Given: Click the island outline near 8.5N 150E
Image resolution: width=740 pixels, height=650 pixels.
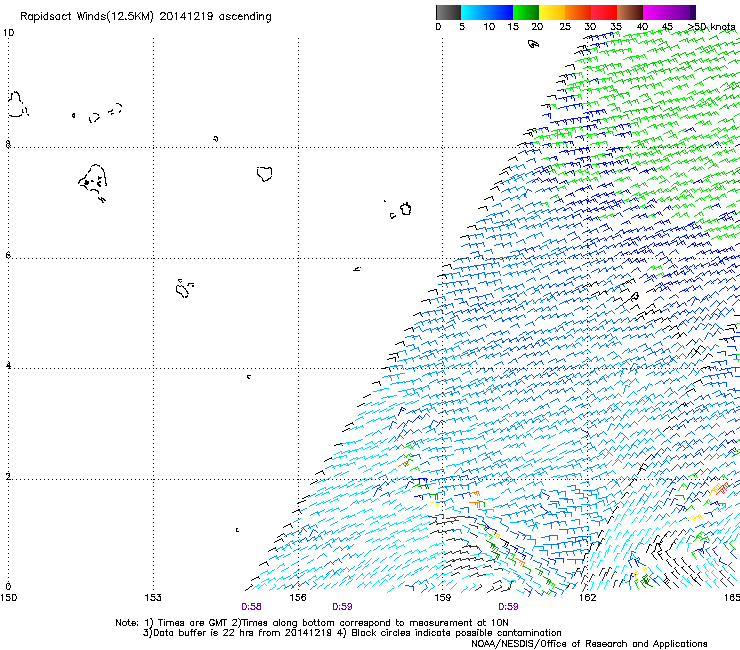Looking at the screenshot, I should 18,104.
